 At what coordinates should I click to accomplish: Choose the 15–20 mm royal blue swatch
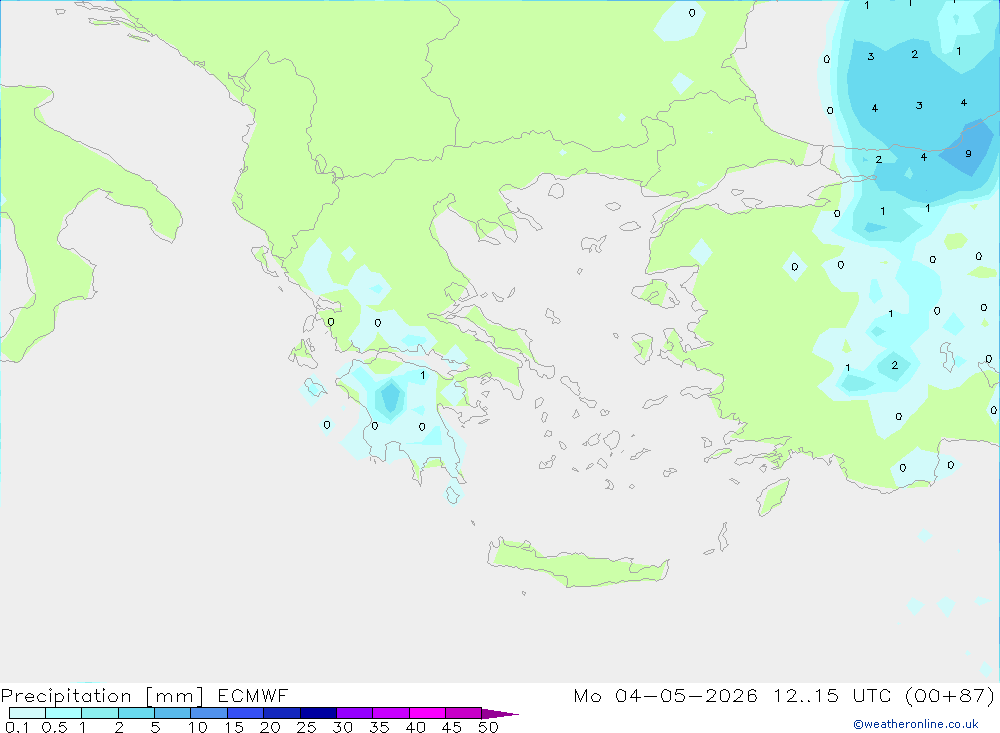pos(246,713)
